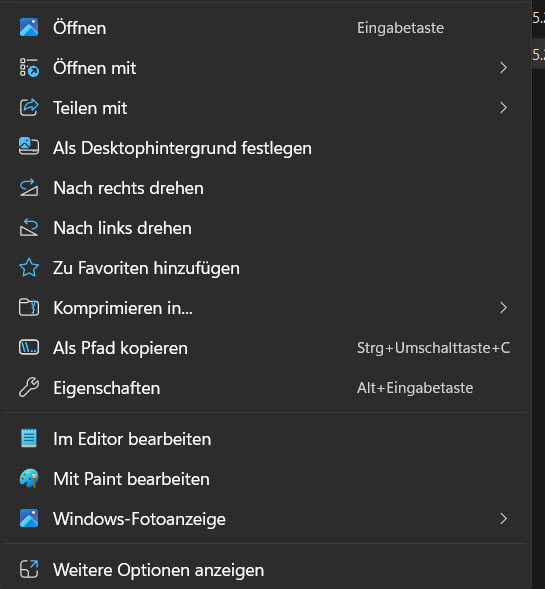Select Mit Paint bearbeiten
545x589 pixels.
pyautogui.click(x=266, y=479)
